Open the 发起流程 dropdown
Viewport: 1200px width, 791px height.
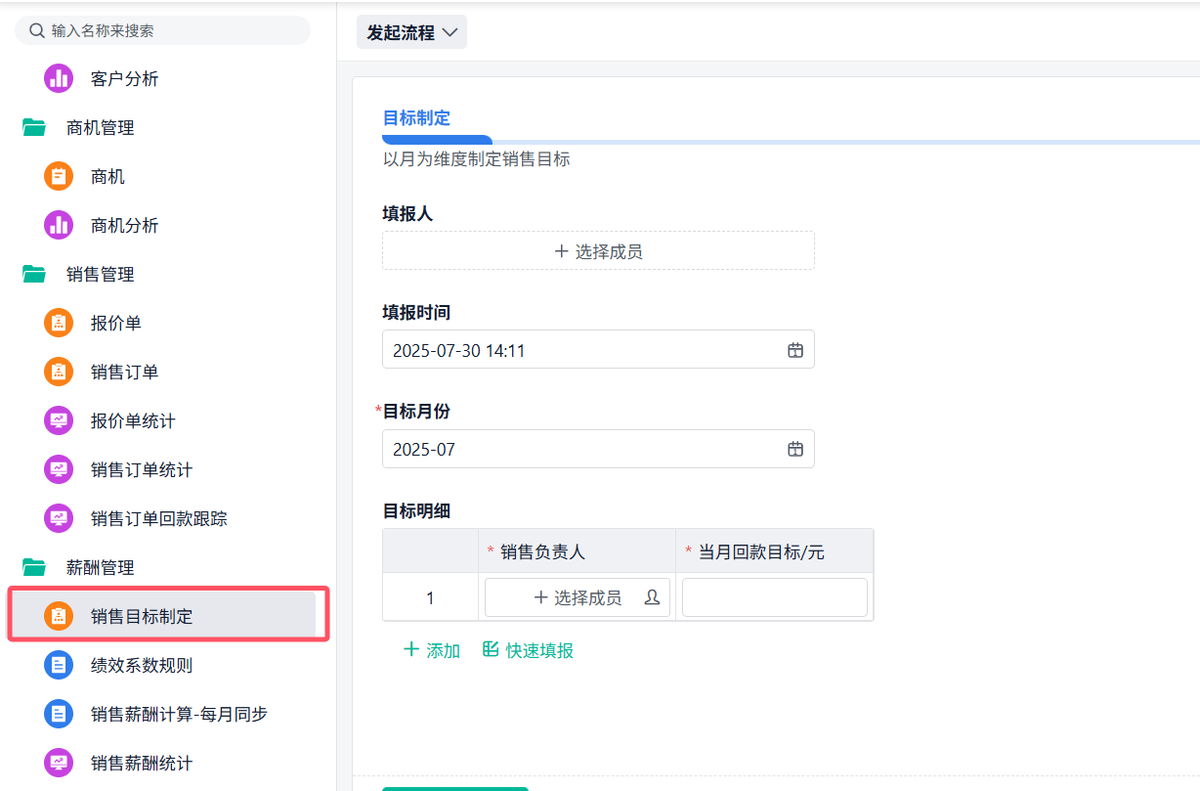(412, 32)
